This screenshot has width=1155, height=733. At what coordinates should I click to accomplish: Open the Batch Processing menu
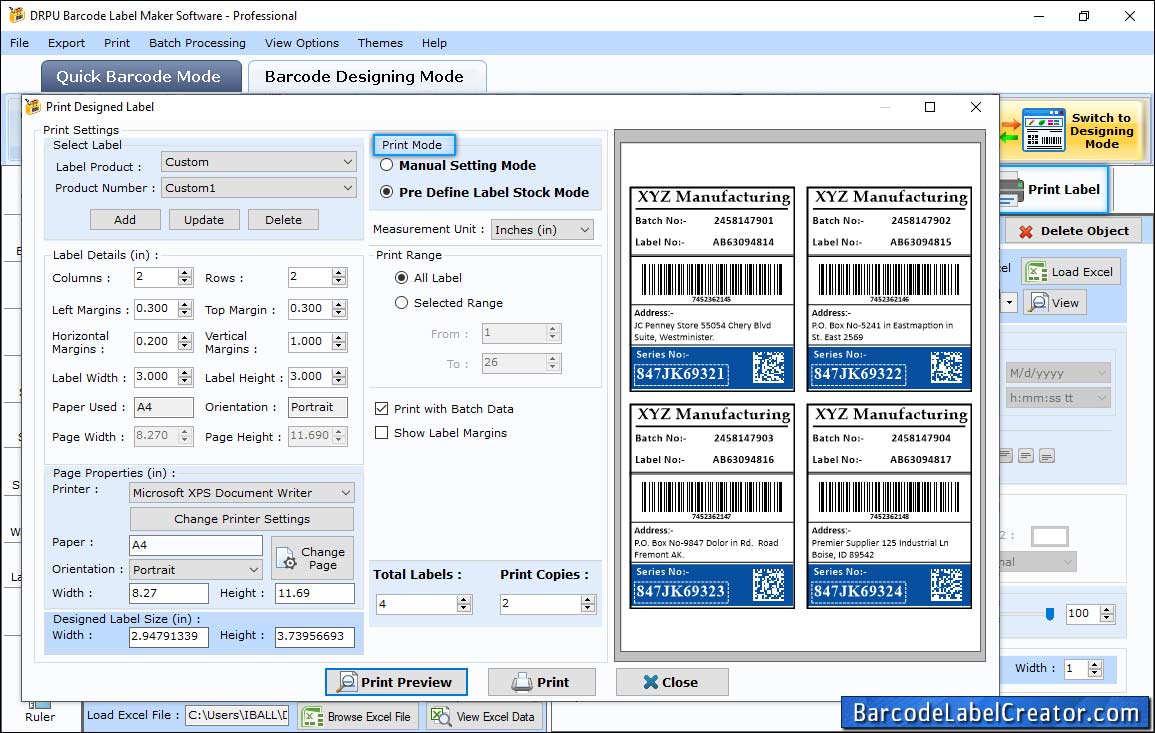(x=197, y=43)
